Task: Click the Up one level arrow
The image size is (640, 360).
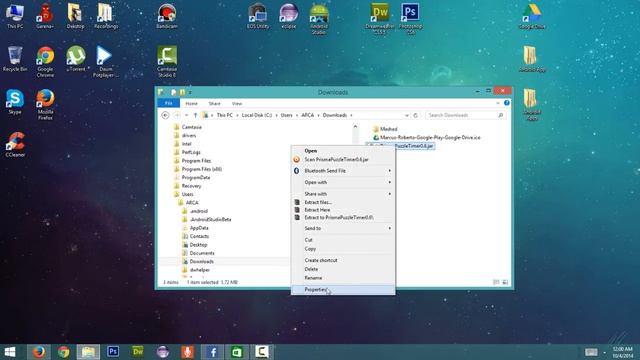Action: coord(196,116)
